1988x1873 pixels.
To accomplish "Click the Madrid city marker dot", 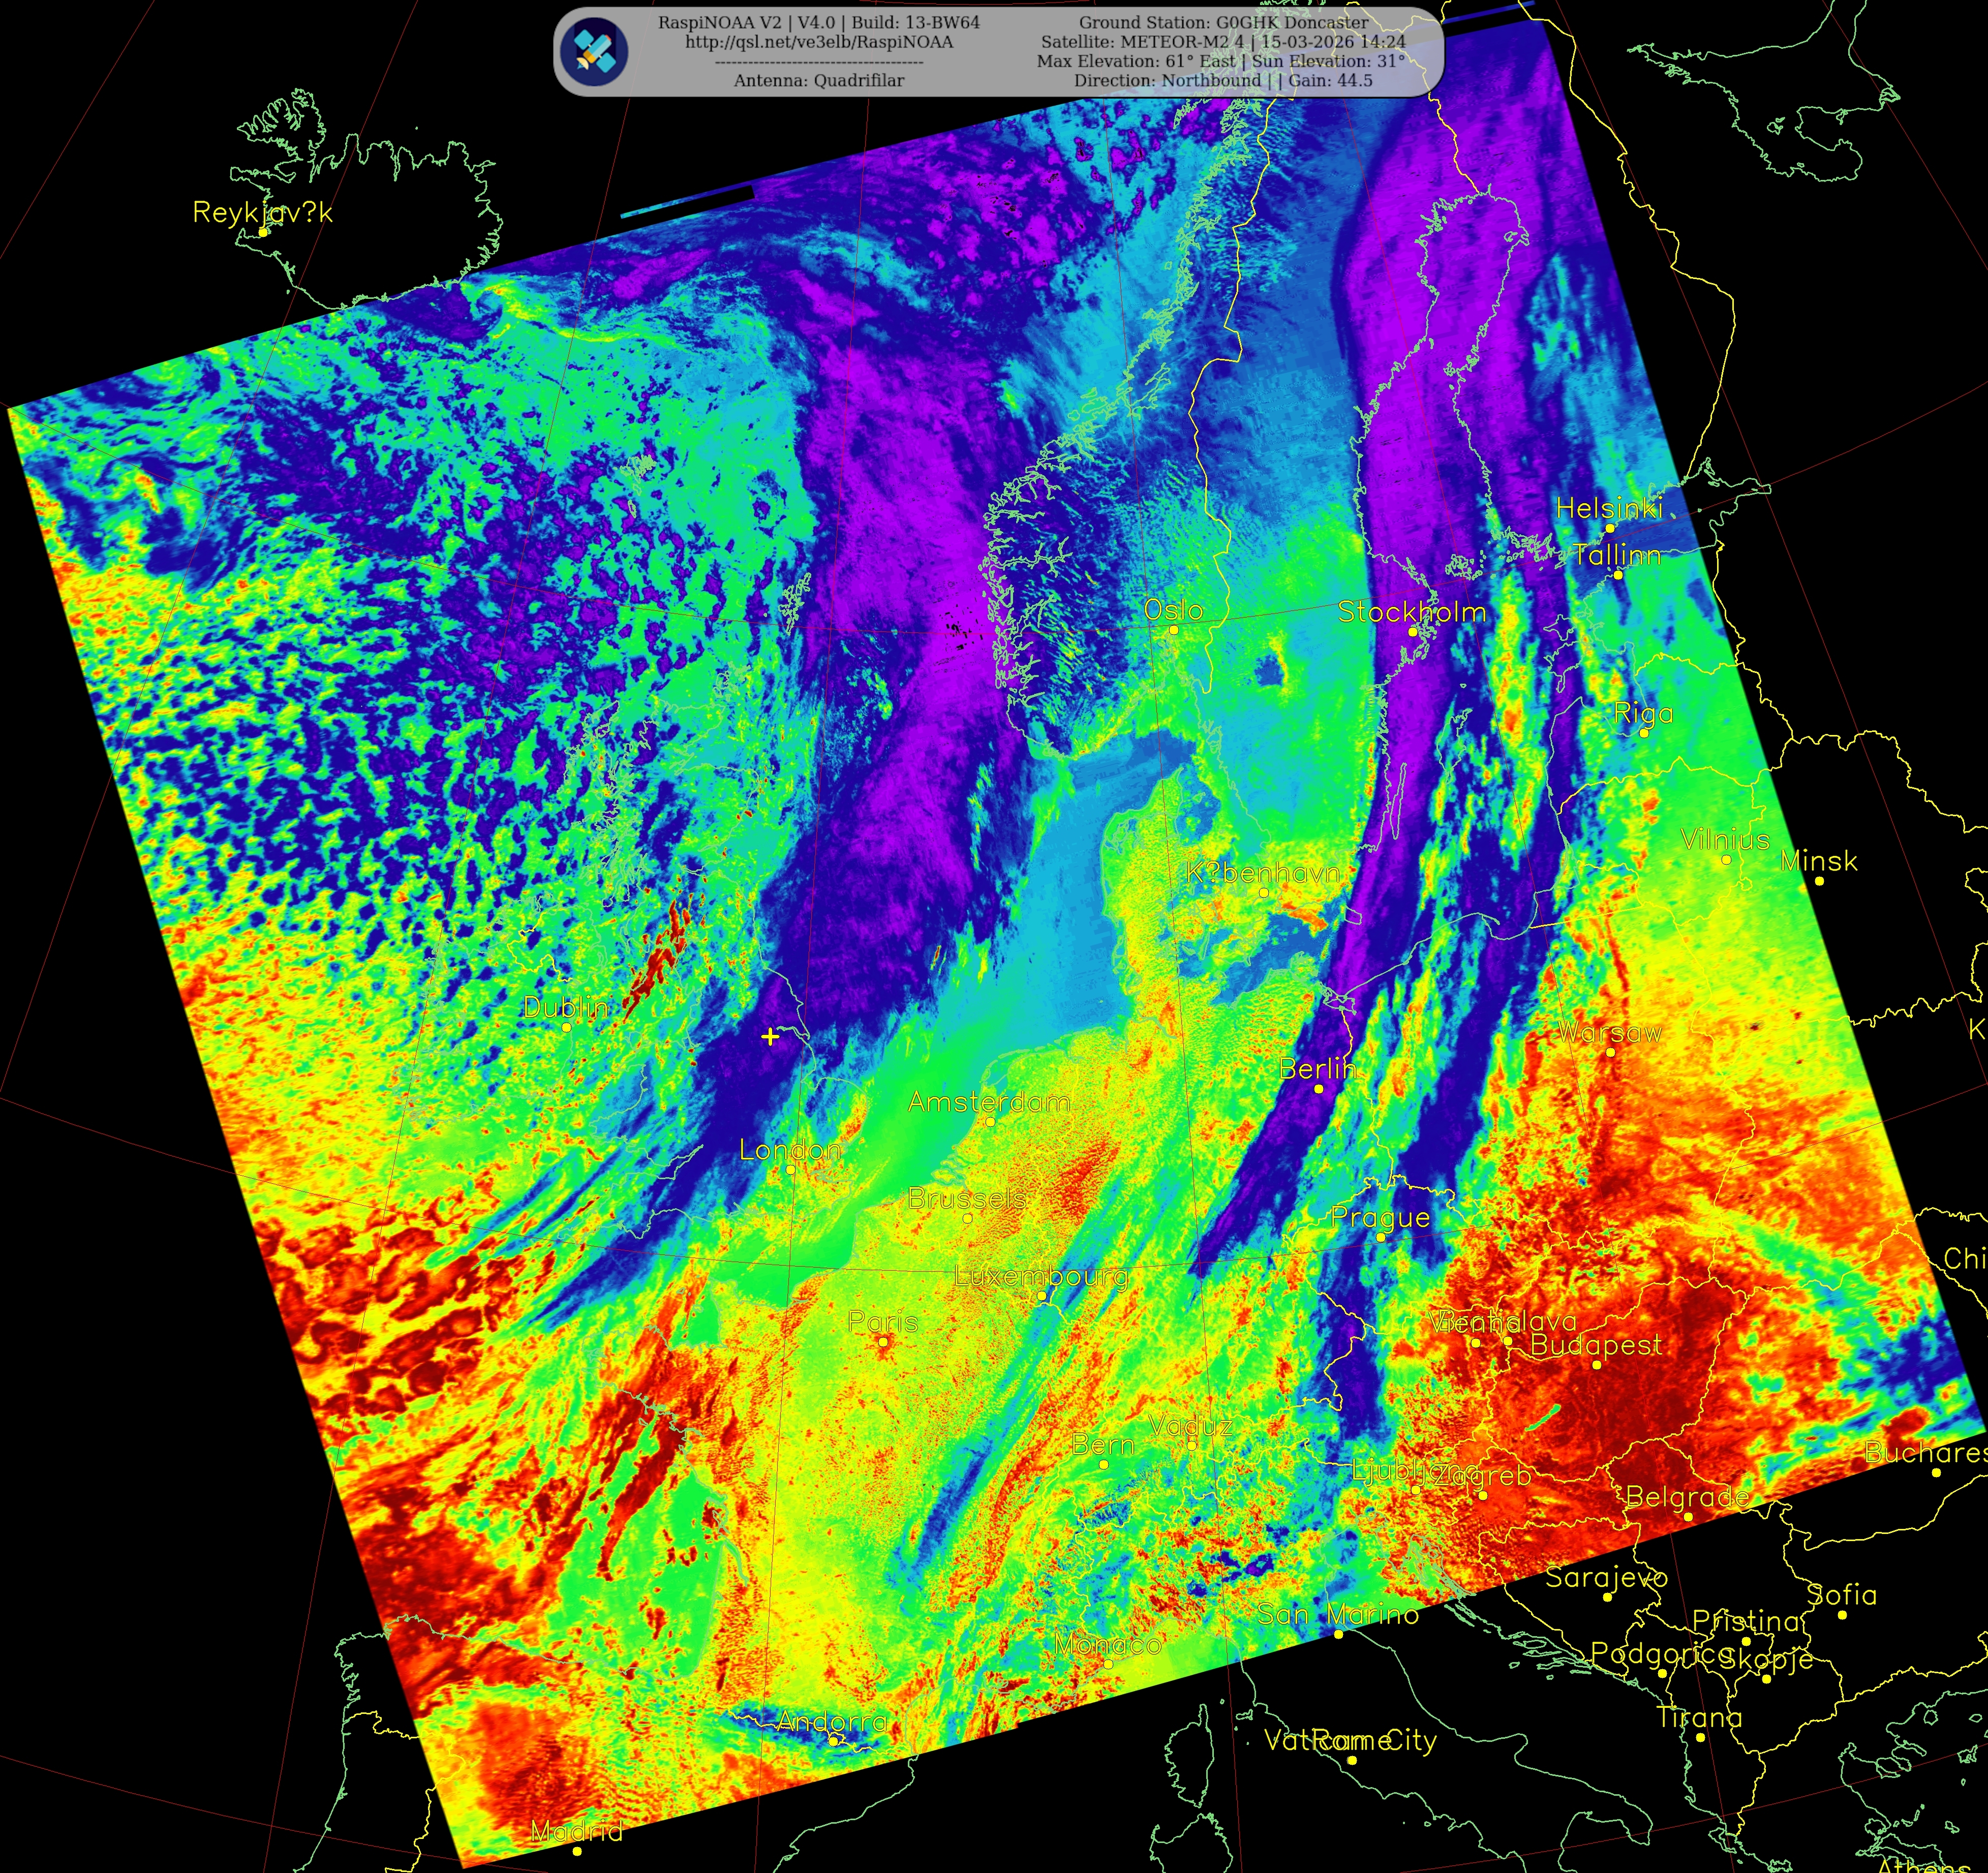I will [577, 1851].
